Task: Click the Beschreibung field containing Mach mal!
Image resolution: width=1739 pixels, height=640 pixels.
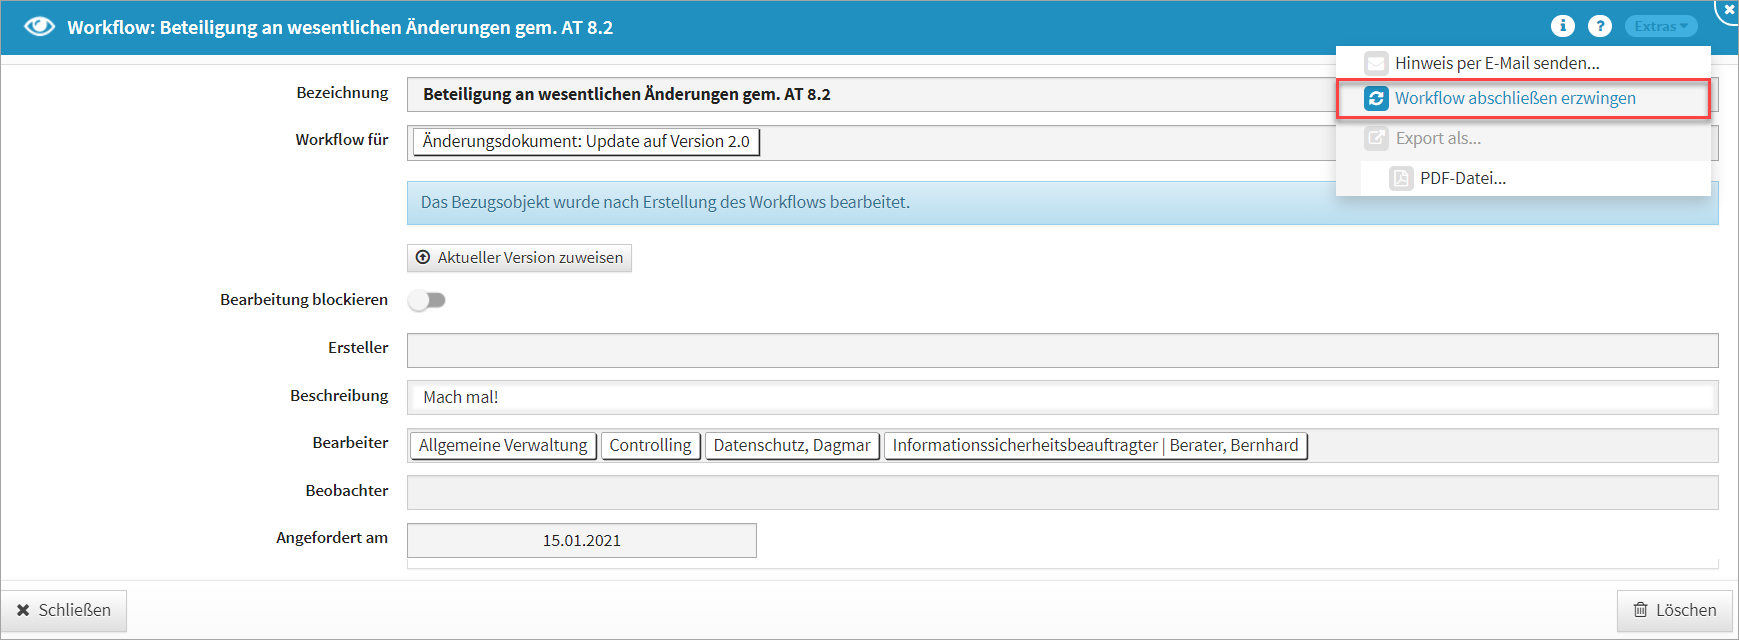Action: pyautogui.click(x=1062, y=397)
